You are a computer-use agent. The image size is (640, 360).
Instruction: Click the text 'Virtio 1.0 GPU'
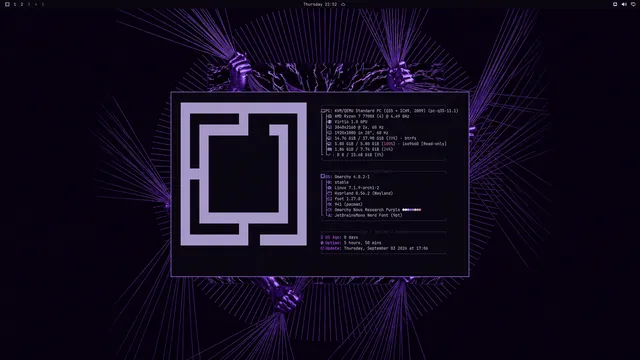tap(351, 122)
